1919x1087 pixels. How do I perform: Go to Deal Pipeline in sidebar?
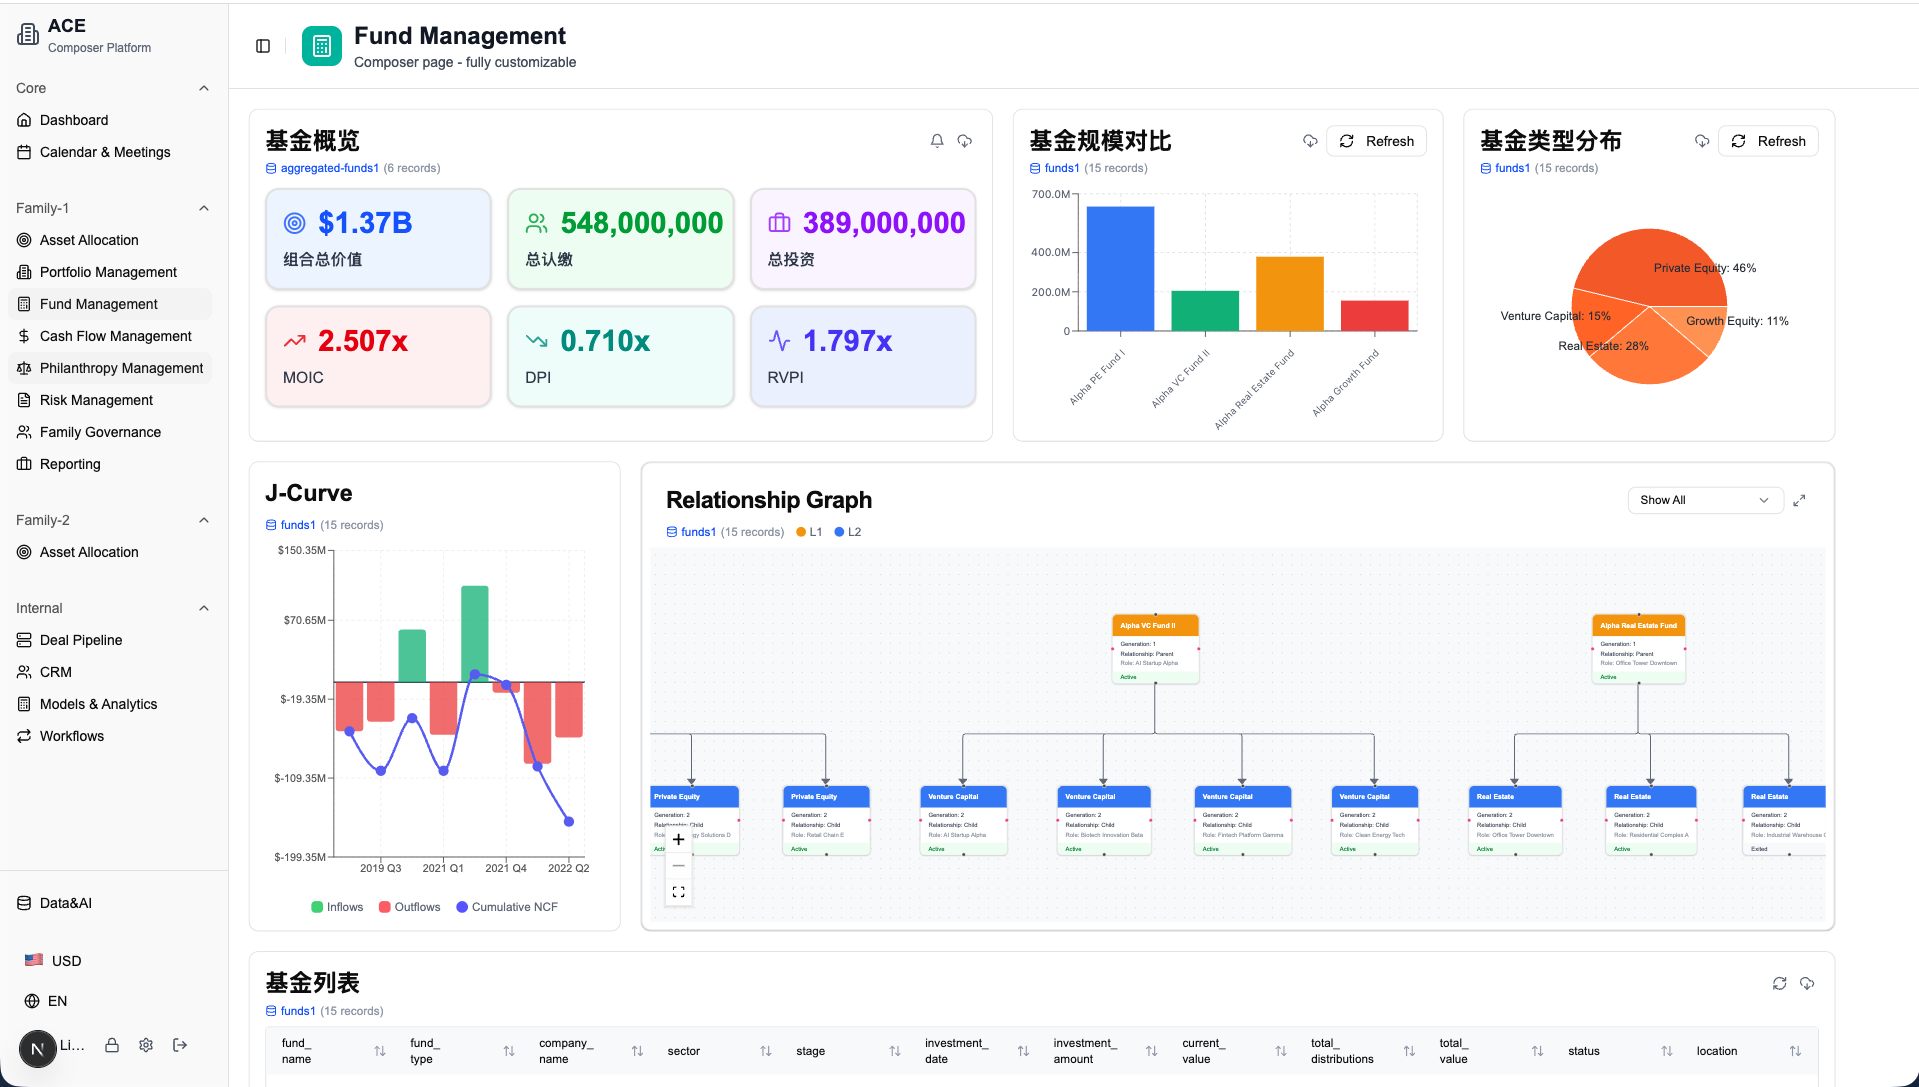click(x=81, y=640)
